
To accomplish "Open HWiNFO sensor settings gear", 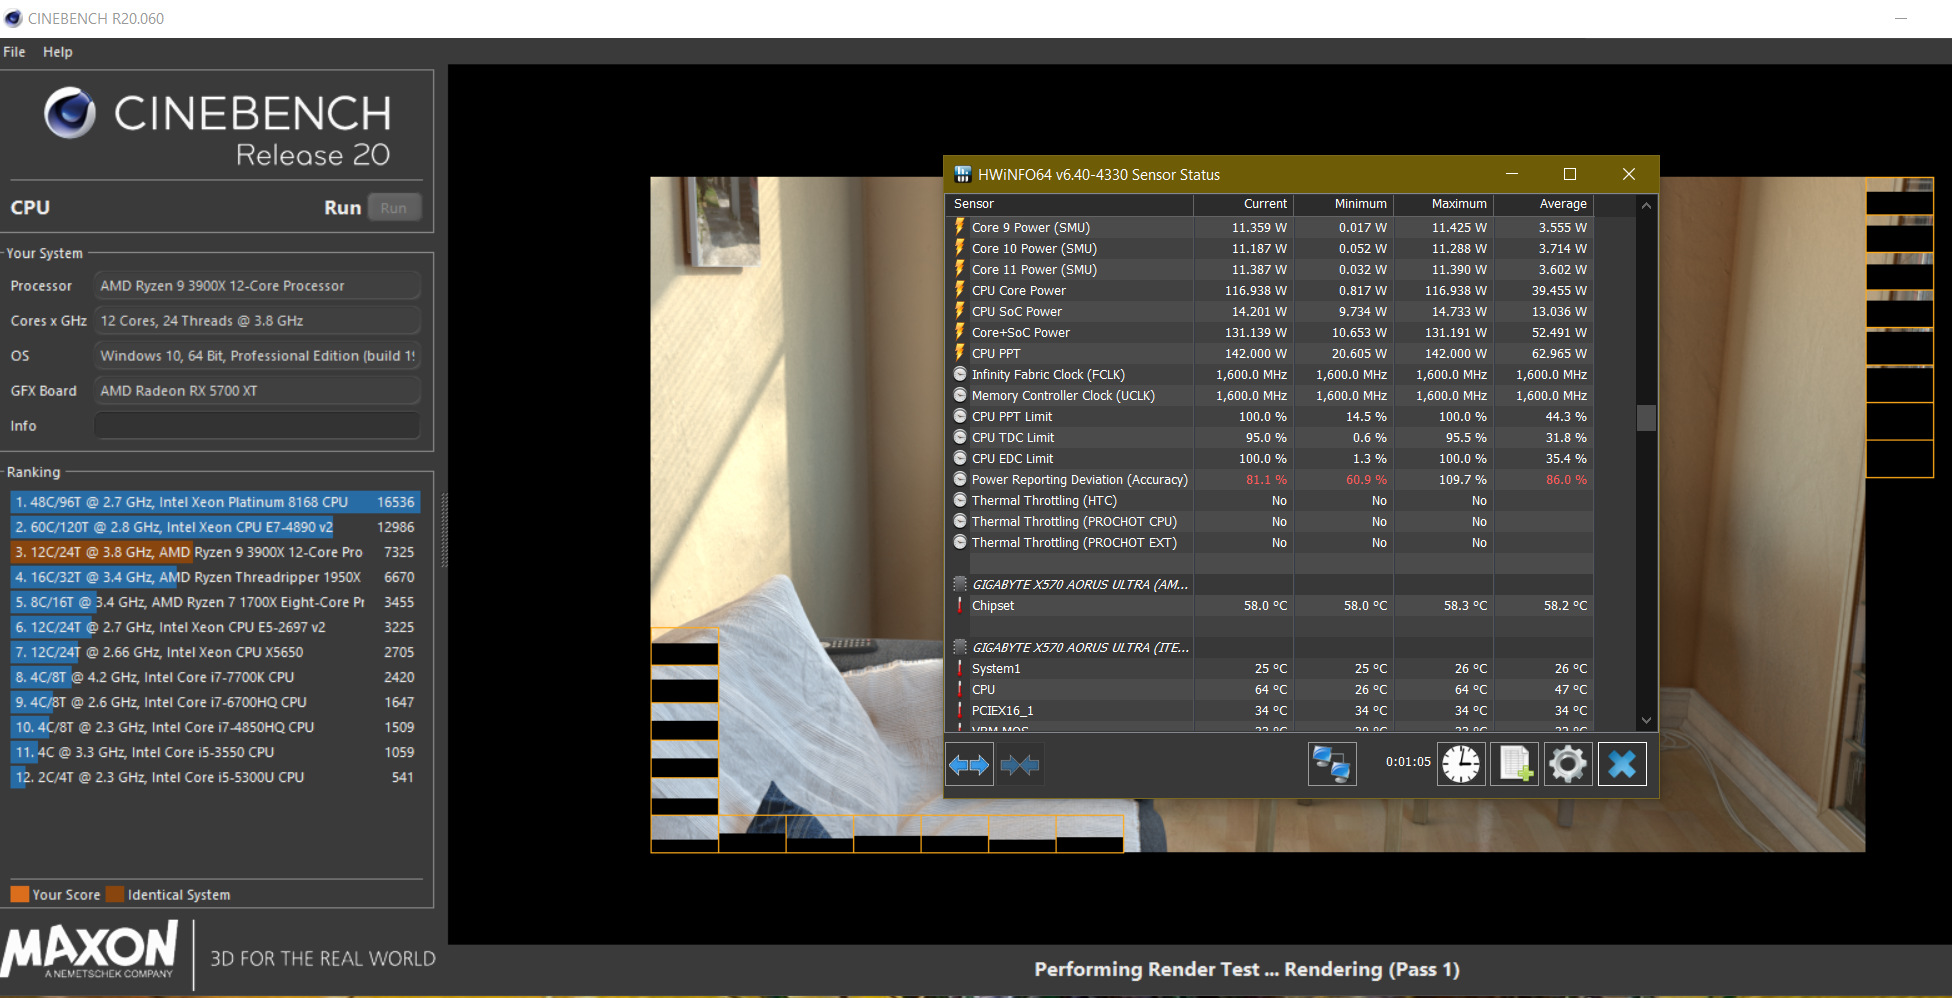I will pos(1568,765).
